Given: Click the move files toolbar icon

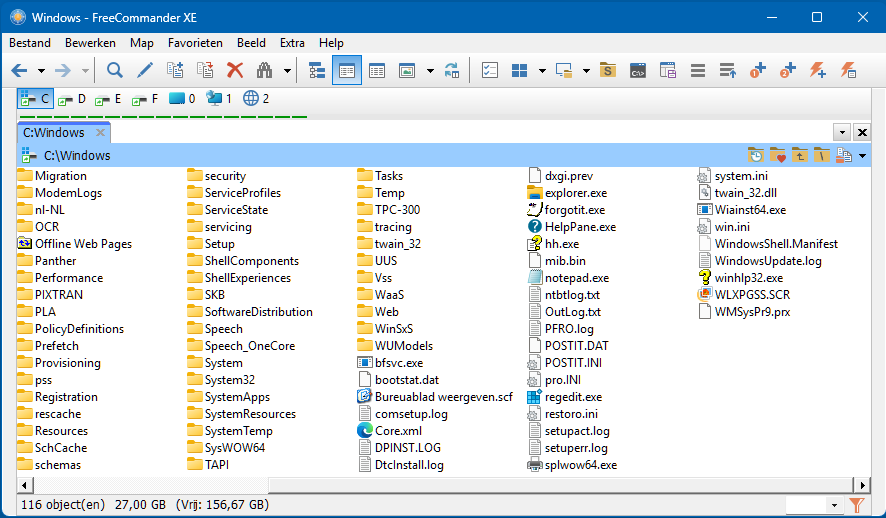Looking at the screenshot, I should coord(205,71).
